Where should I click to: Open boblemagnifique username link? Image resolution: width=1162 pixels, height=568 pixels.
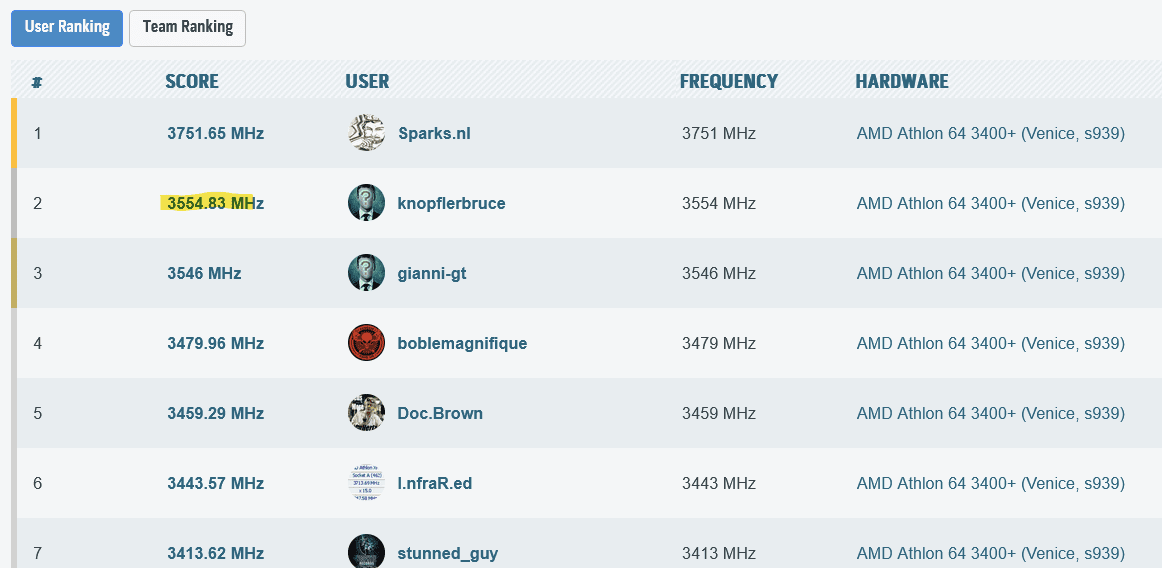pos(462,343)
